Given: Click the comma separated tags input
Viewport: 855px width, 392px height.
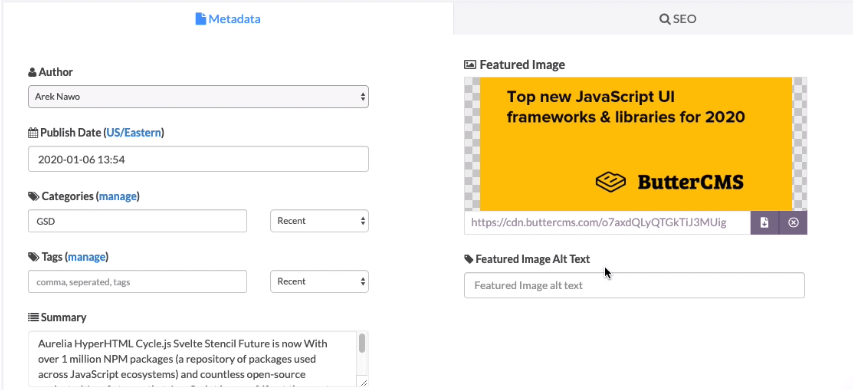Looking at the screenshot, I should (137, 282).
